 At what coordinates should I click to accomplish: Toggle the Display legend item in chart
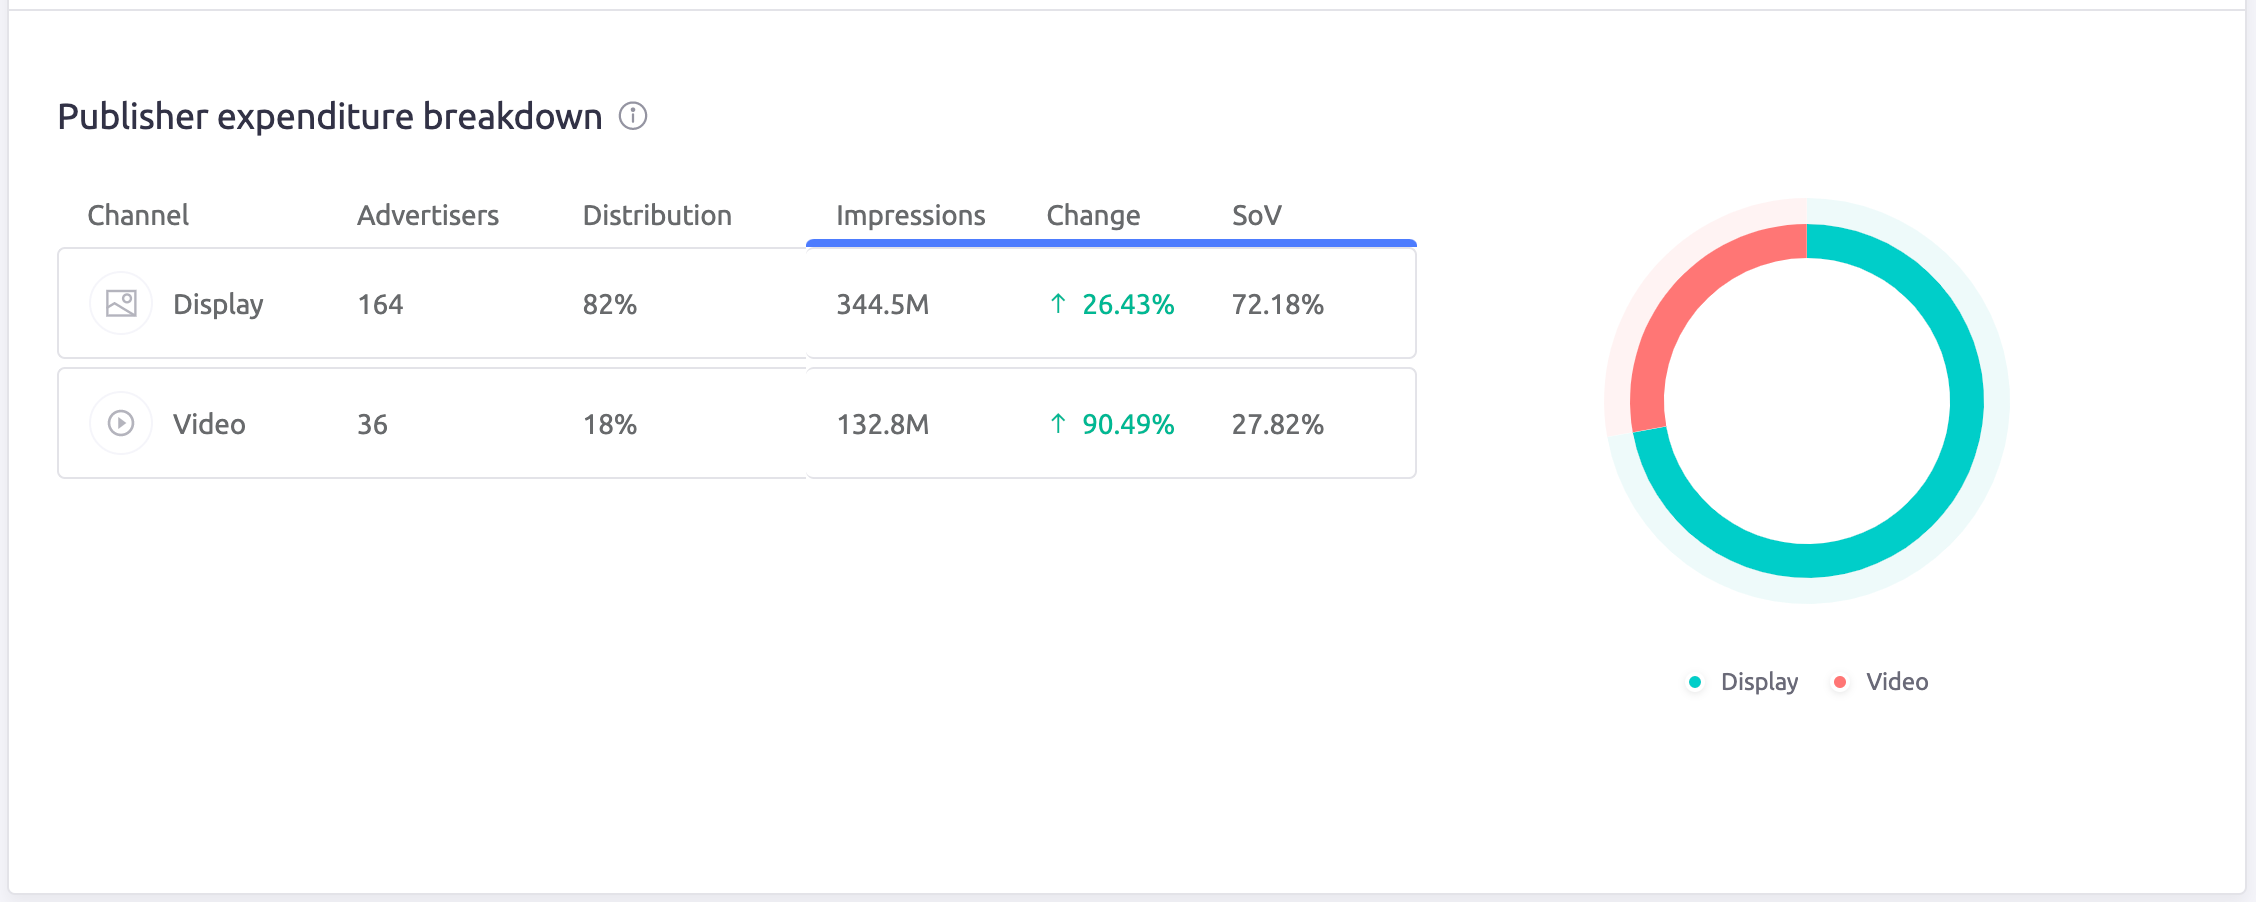[1743, 682]
